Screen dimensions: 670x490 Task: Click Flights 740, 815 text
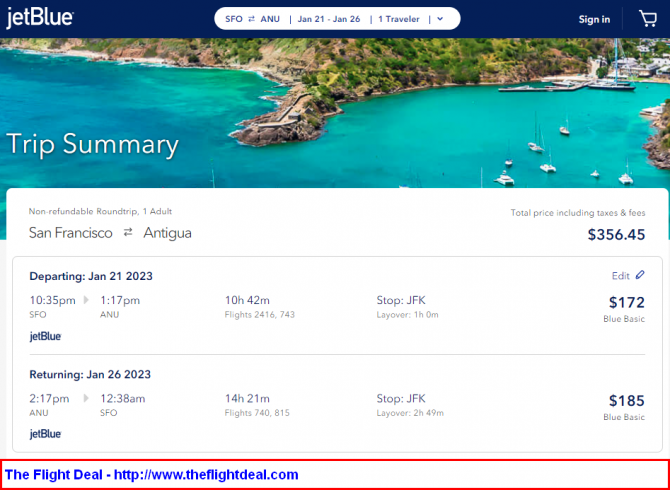pos(257,413)
